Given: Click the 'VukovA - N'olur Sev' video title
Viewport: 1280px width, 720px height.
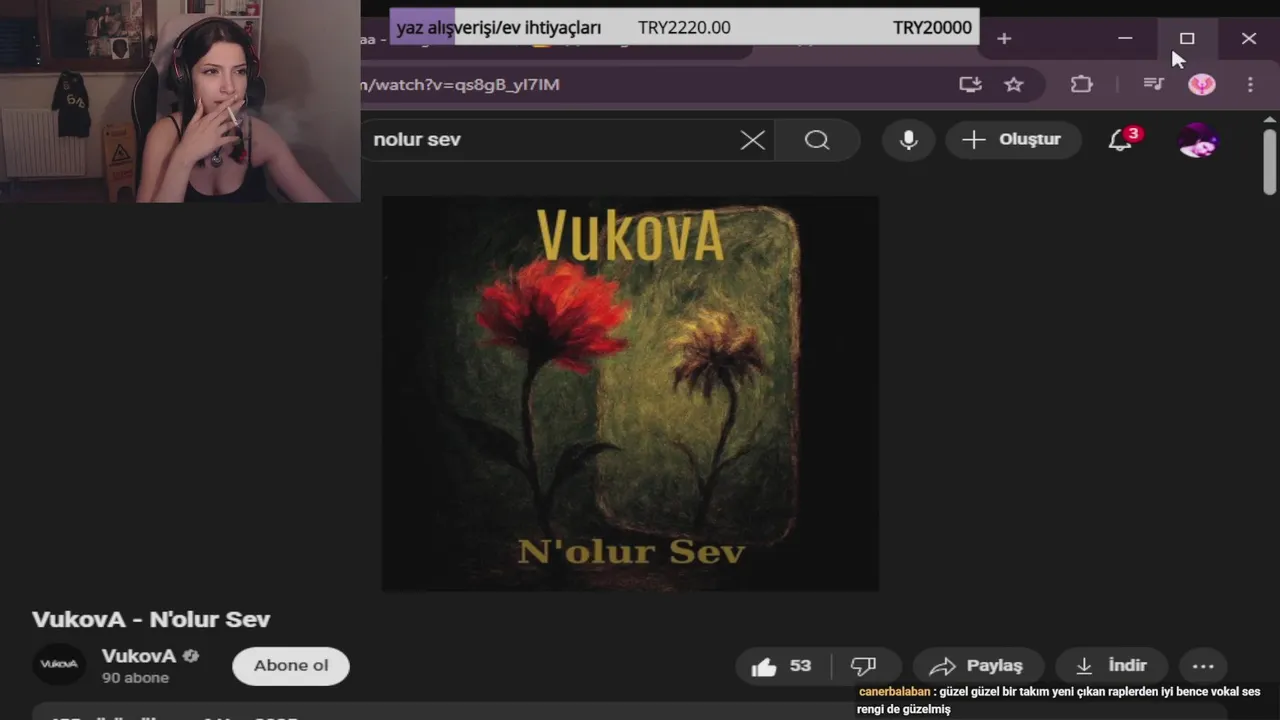Looking at the screenshot, I should pos(151,619).
